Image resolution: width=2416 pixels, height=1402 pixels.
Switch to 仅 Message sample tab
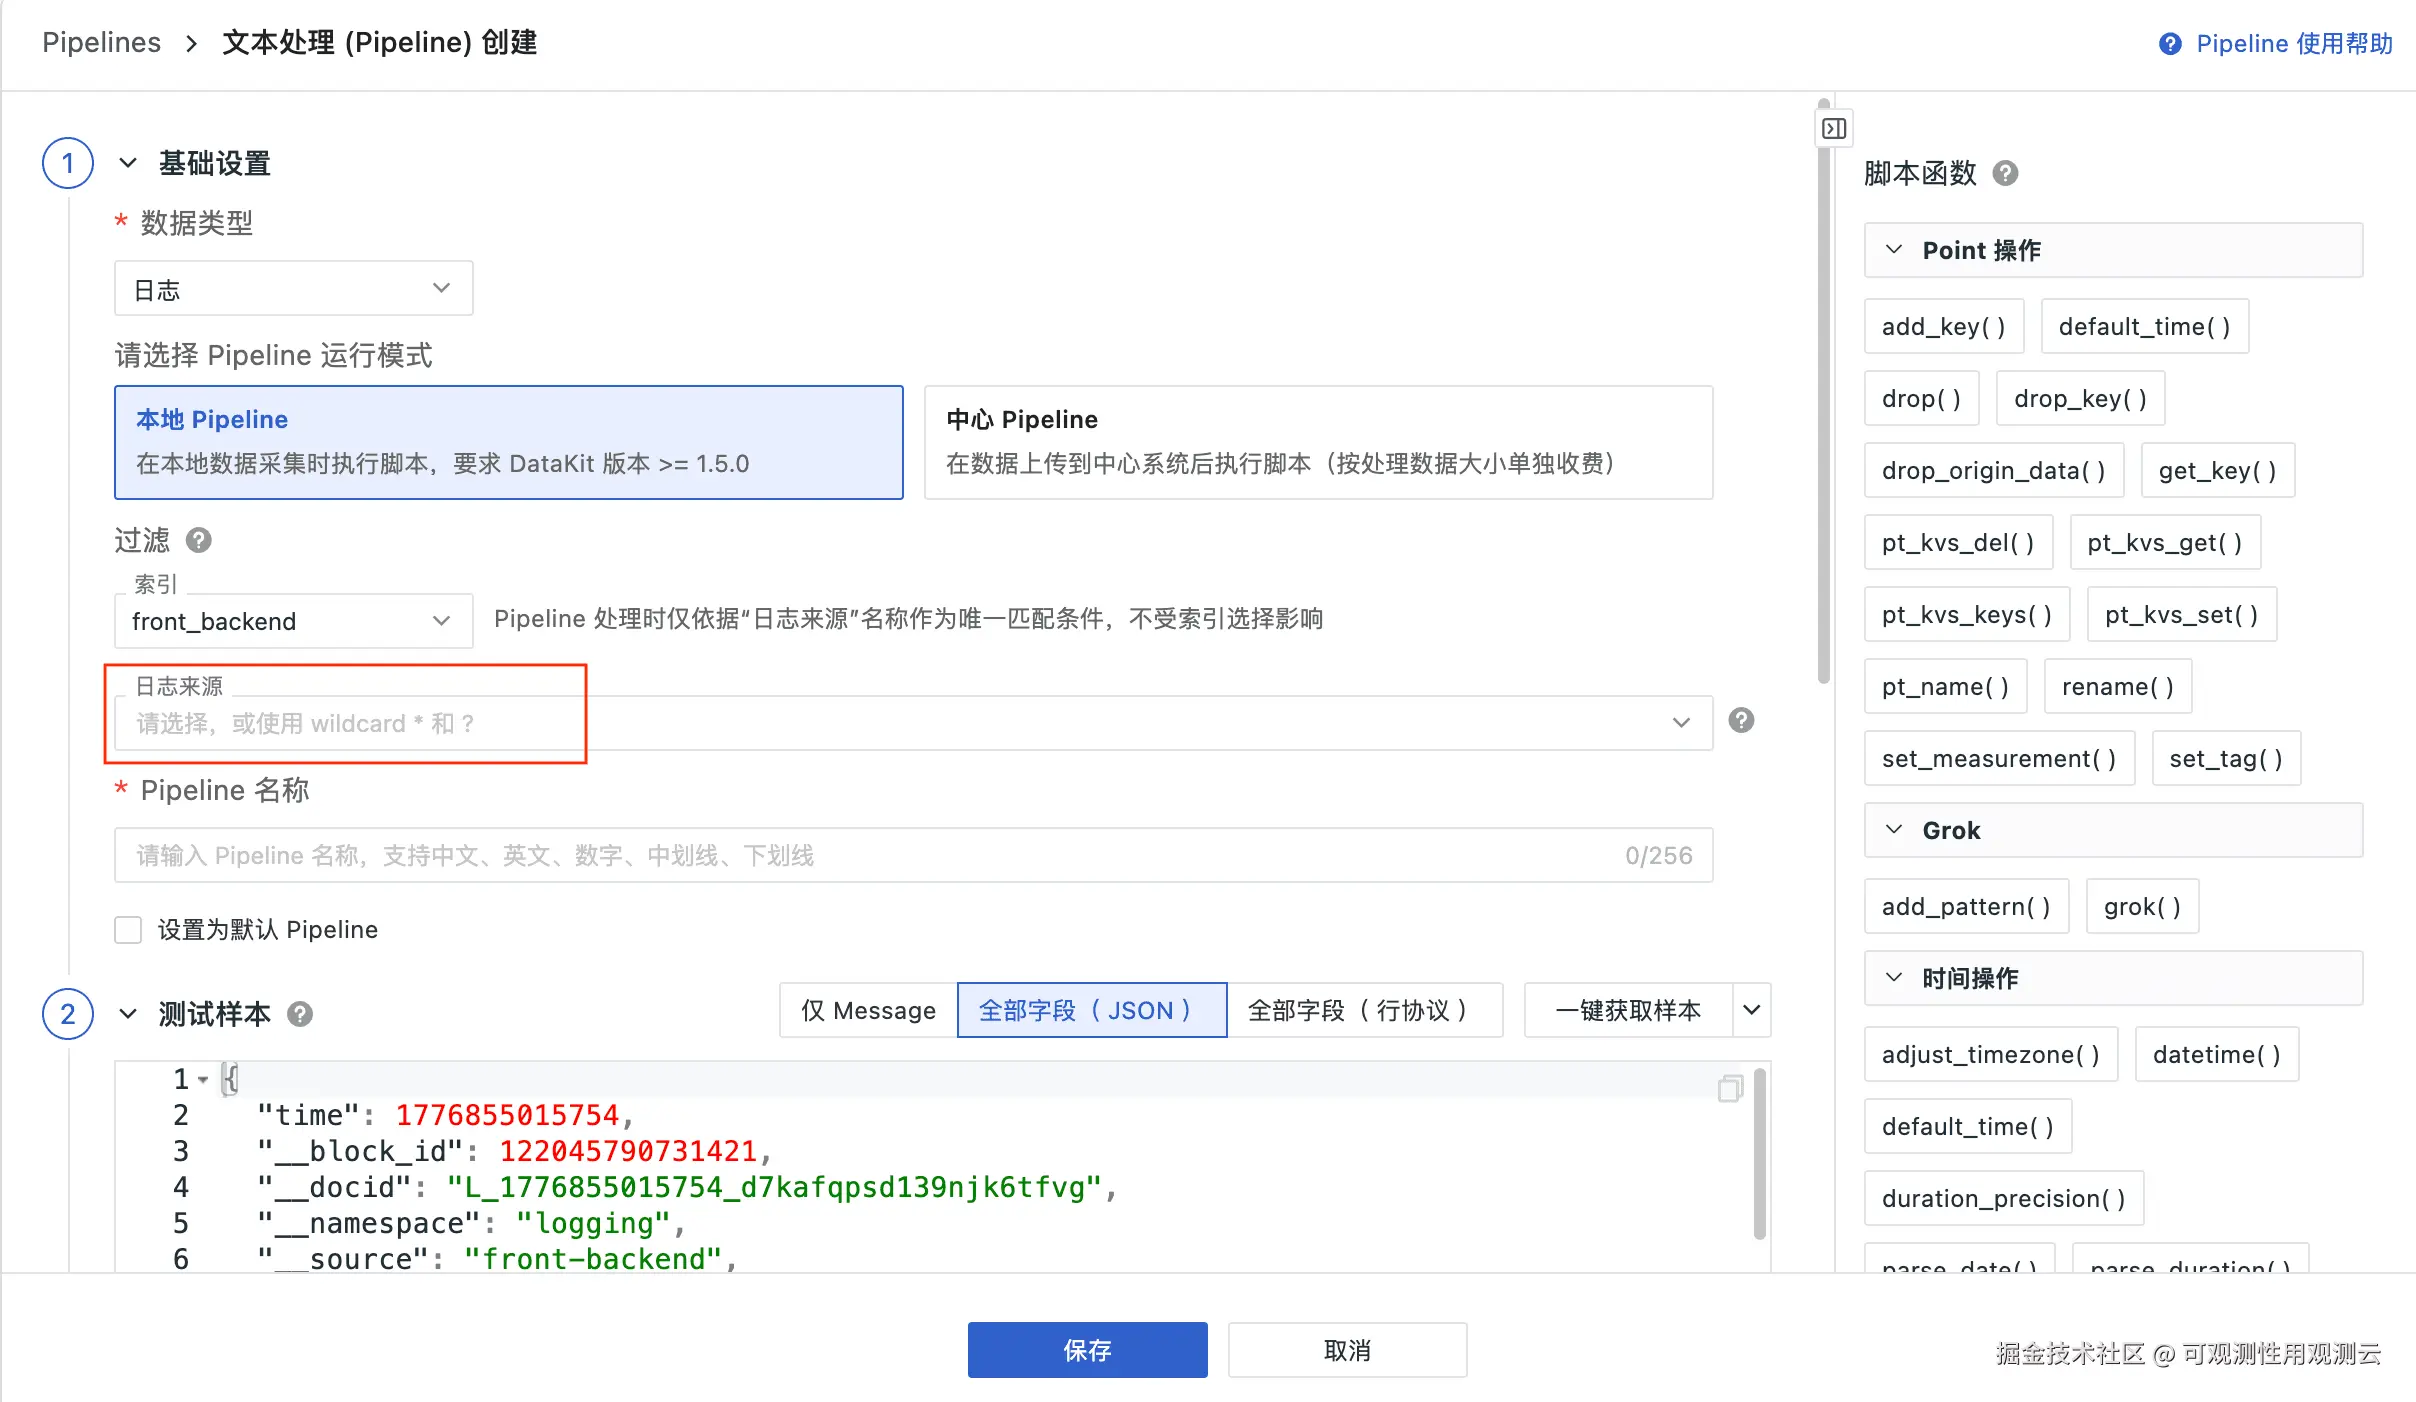[868, 1010]
